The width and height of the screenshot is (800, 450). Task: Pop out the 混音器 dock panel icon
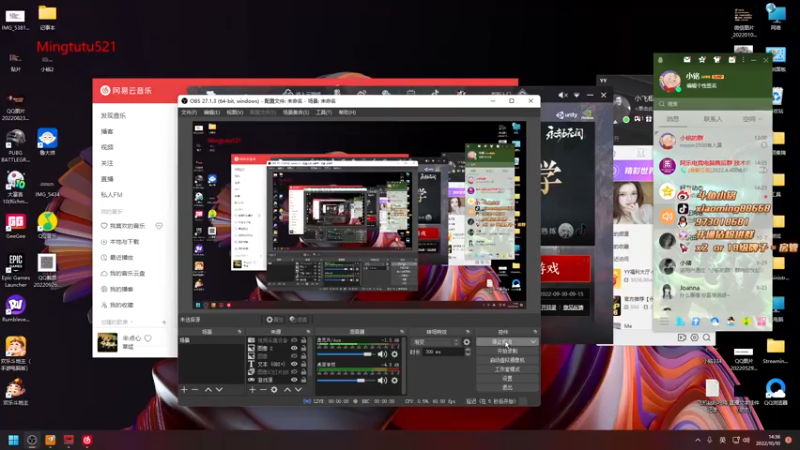tap(402, 332)
